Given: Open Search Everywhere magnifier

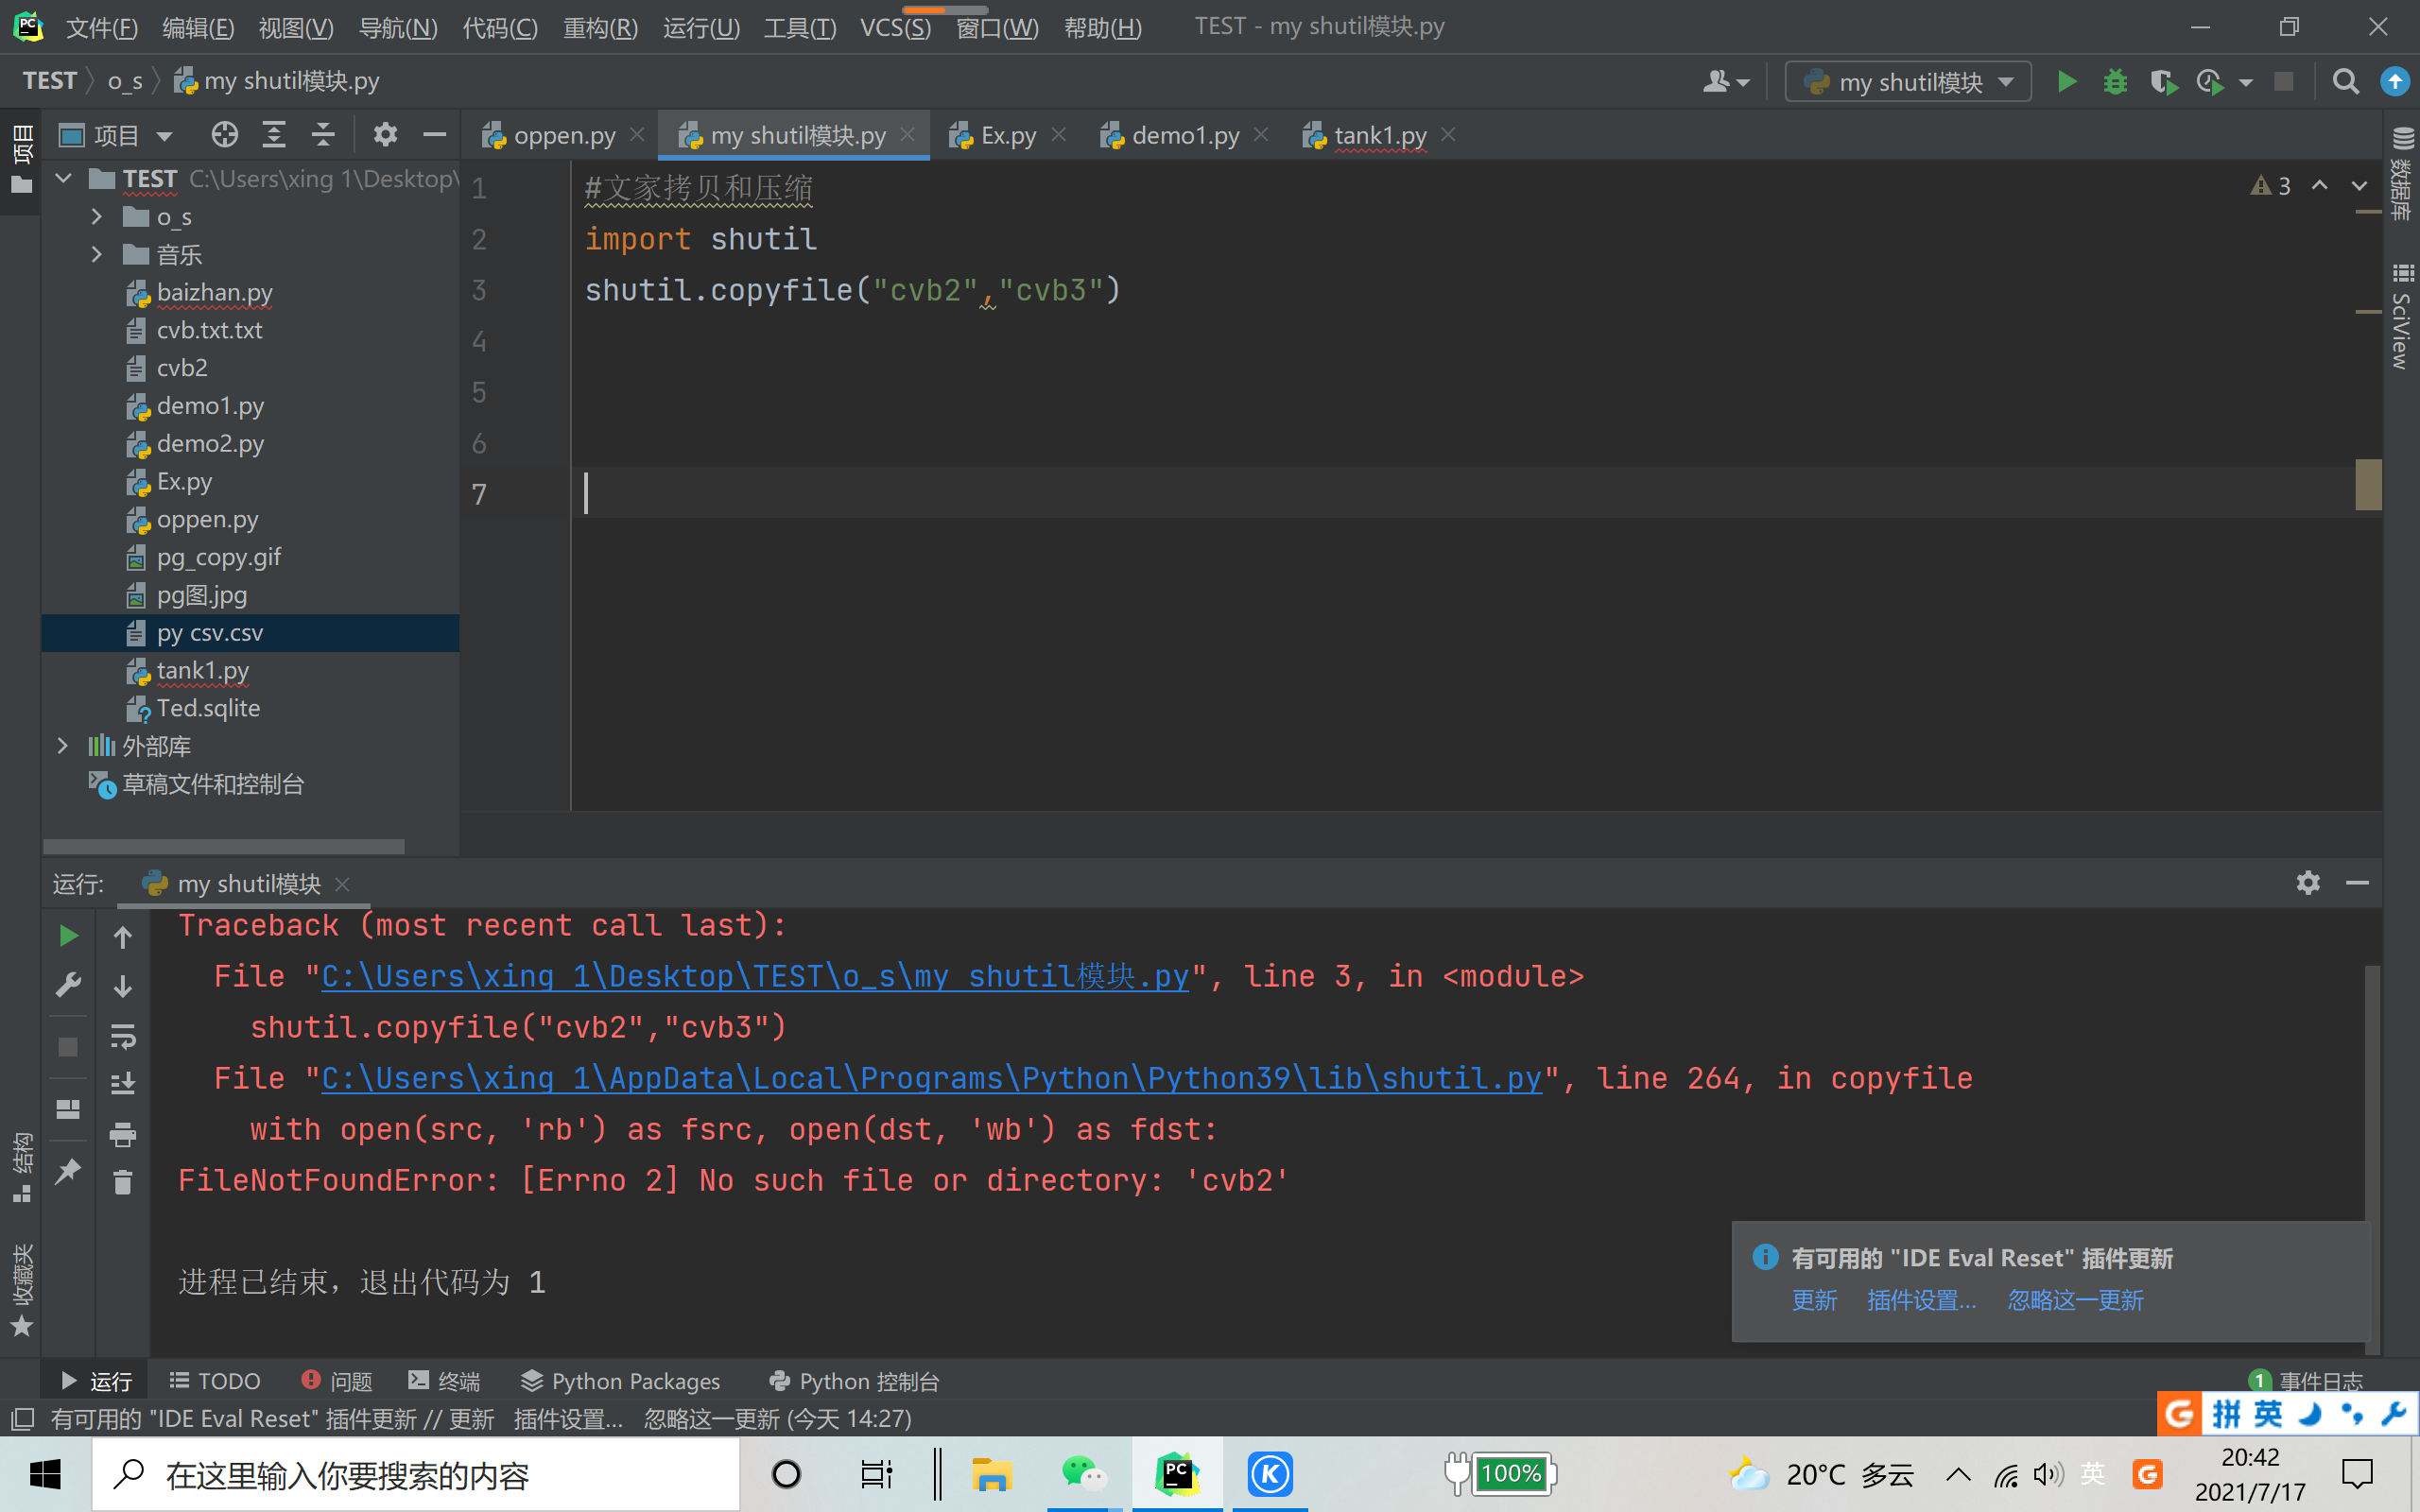Looking at the screenshot, I should (x=2345, y=81).
